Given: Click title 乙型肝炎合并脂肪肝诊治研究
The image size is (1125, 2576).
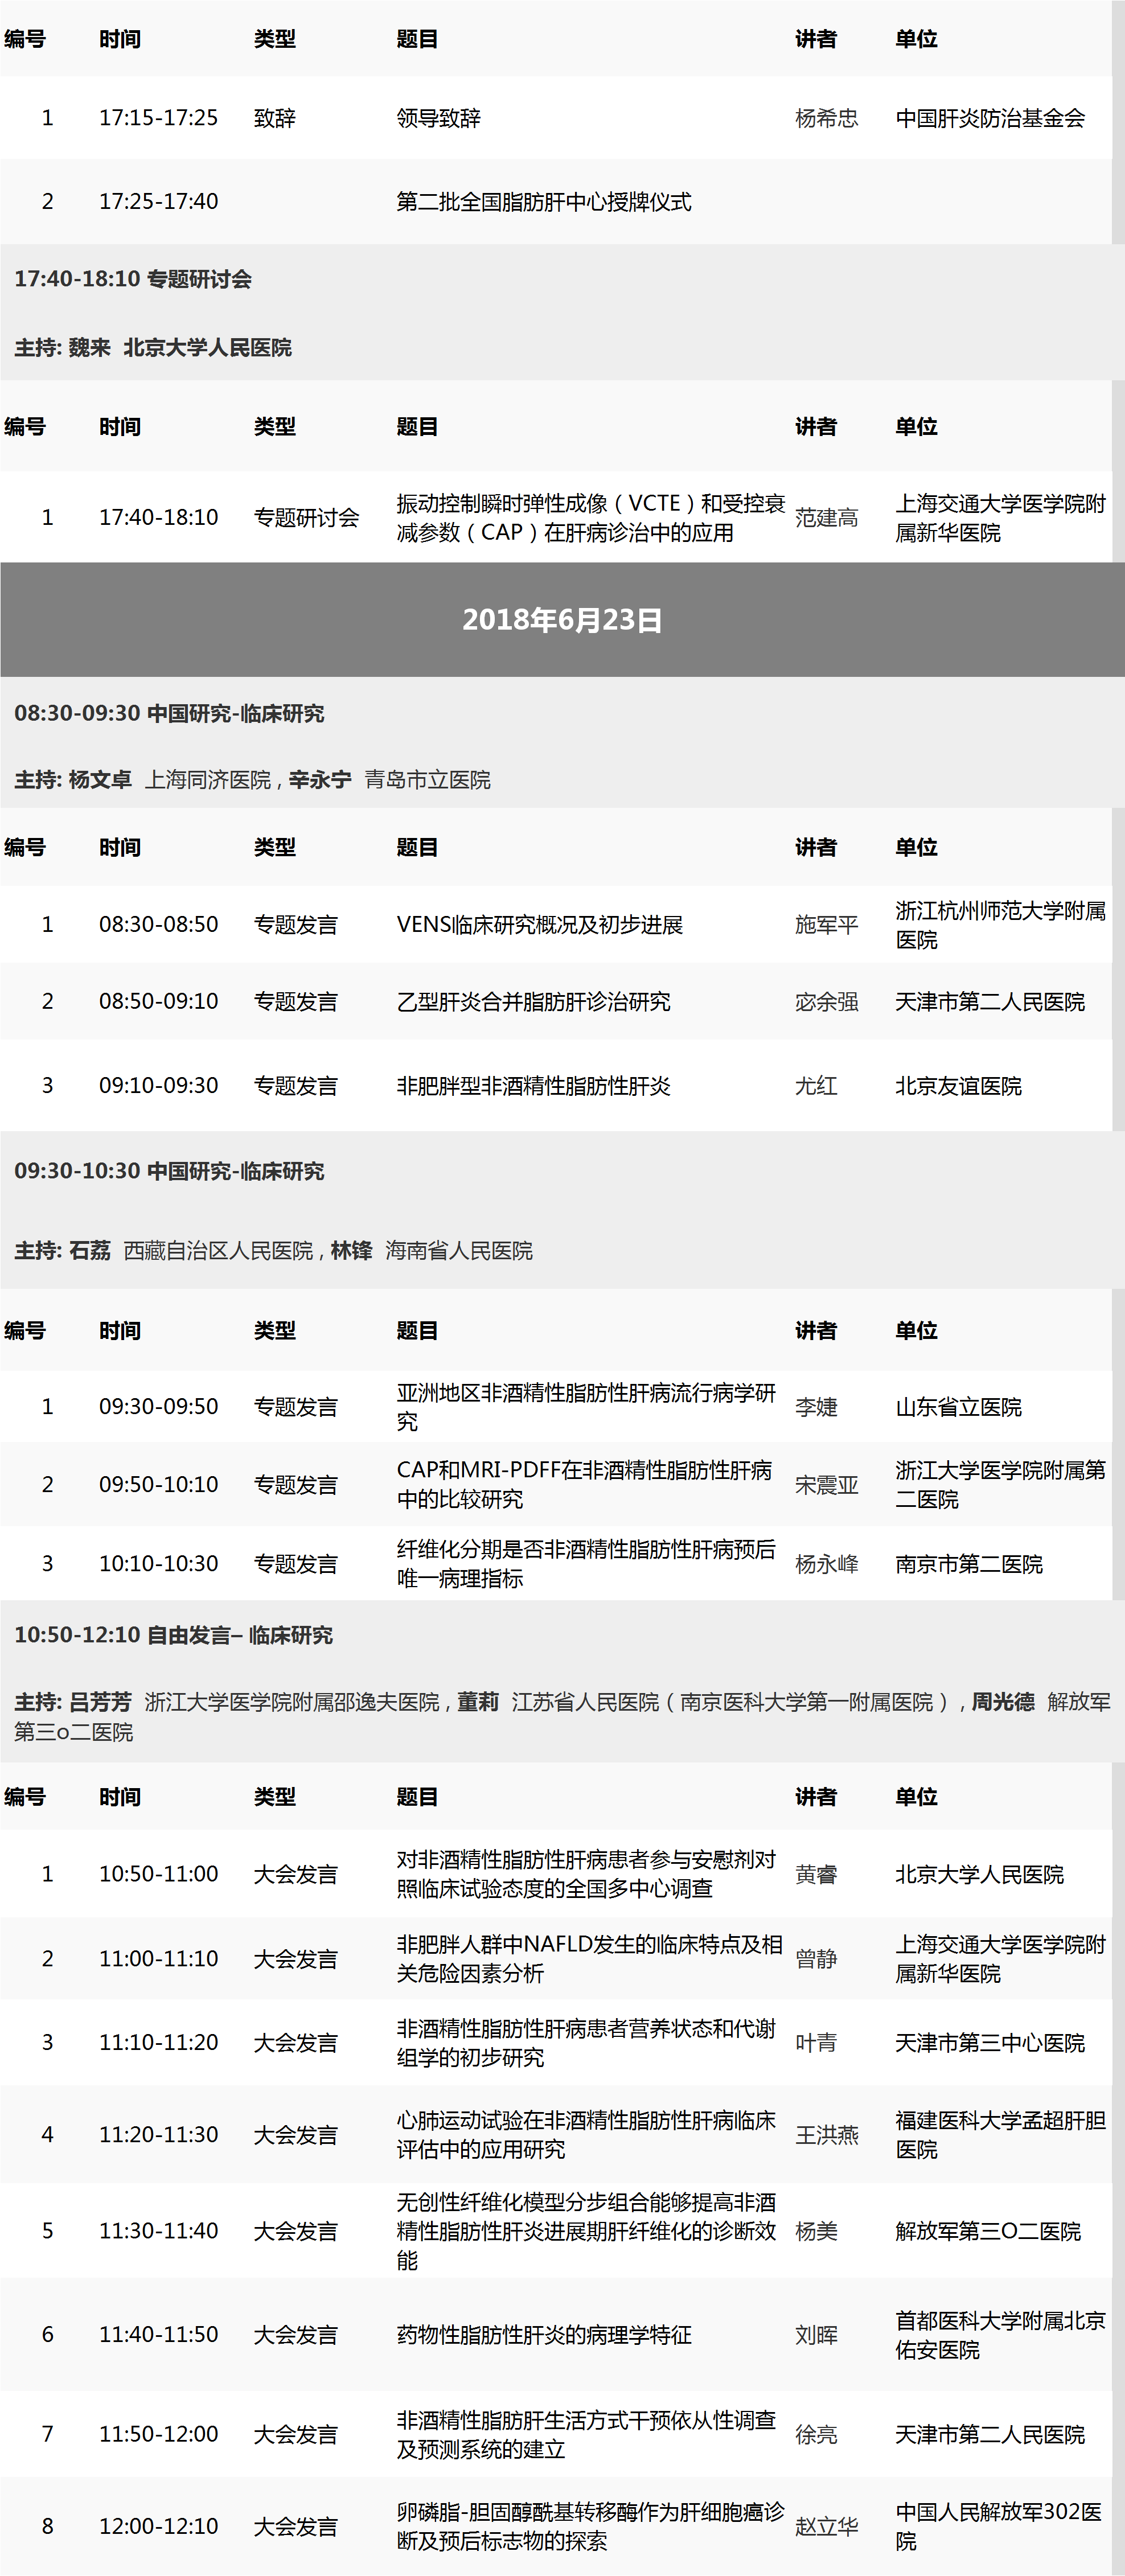Looking at the screenshot, I should [533, 1002].
